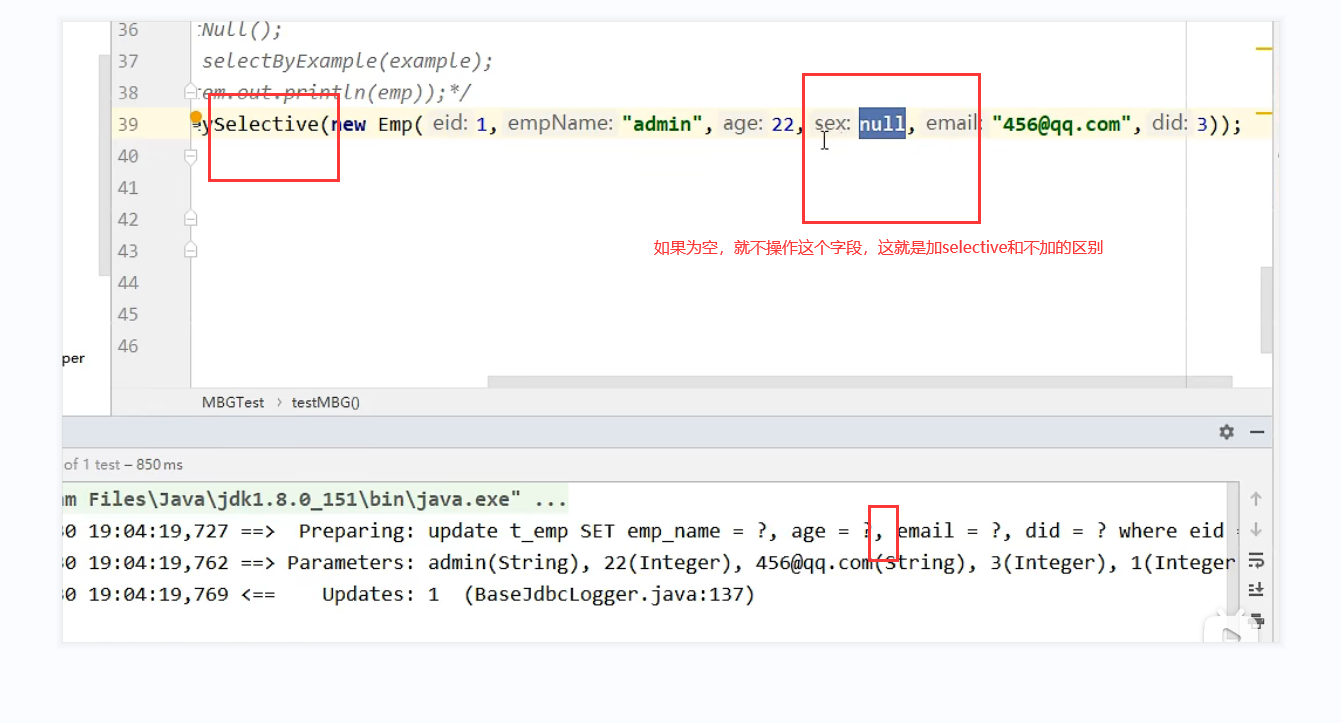The height and width of the screenshot is (723, 1341).
Task: Collapse the fold marker at line 38
Action: (x=191, y=93)
